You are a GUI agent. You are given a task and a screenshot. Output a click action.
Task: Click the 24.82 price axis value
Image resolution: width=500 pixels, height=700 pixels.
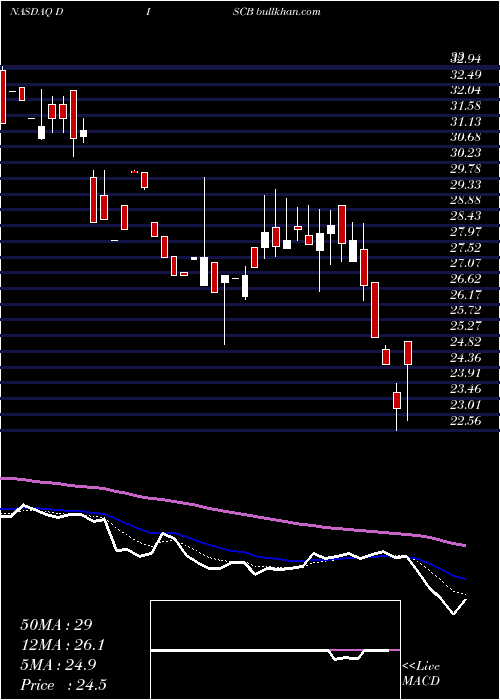(466, 342)
